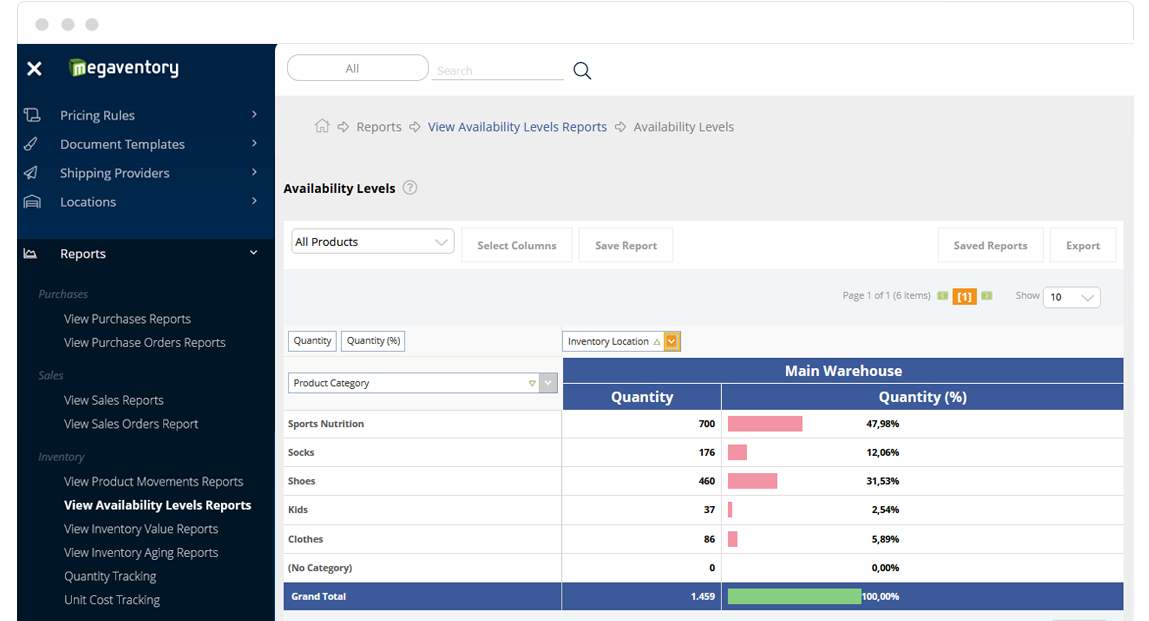Screen dimensions: 1149x621
Task: Click the home breadcrumb icon
Action: [322, 127]
